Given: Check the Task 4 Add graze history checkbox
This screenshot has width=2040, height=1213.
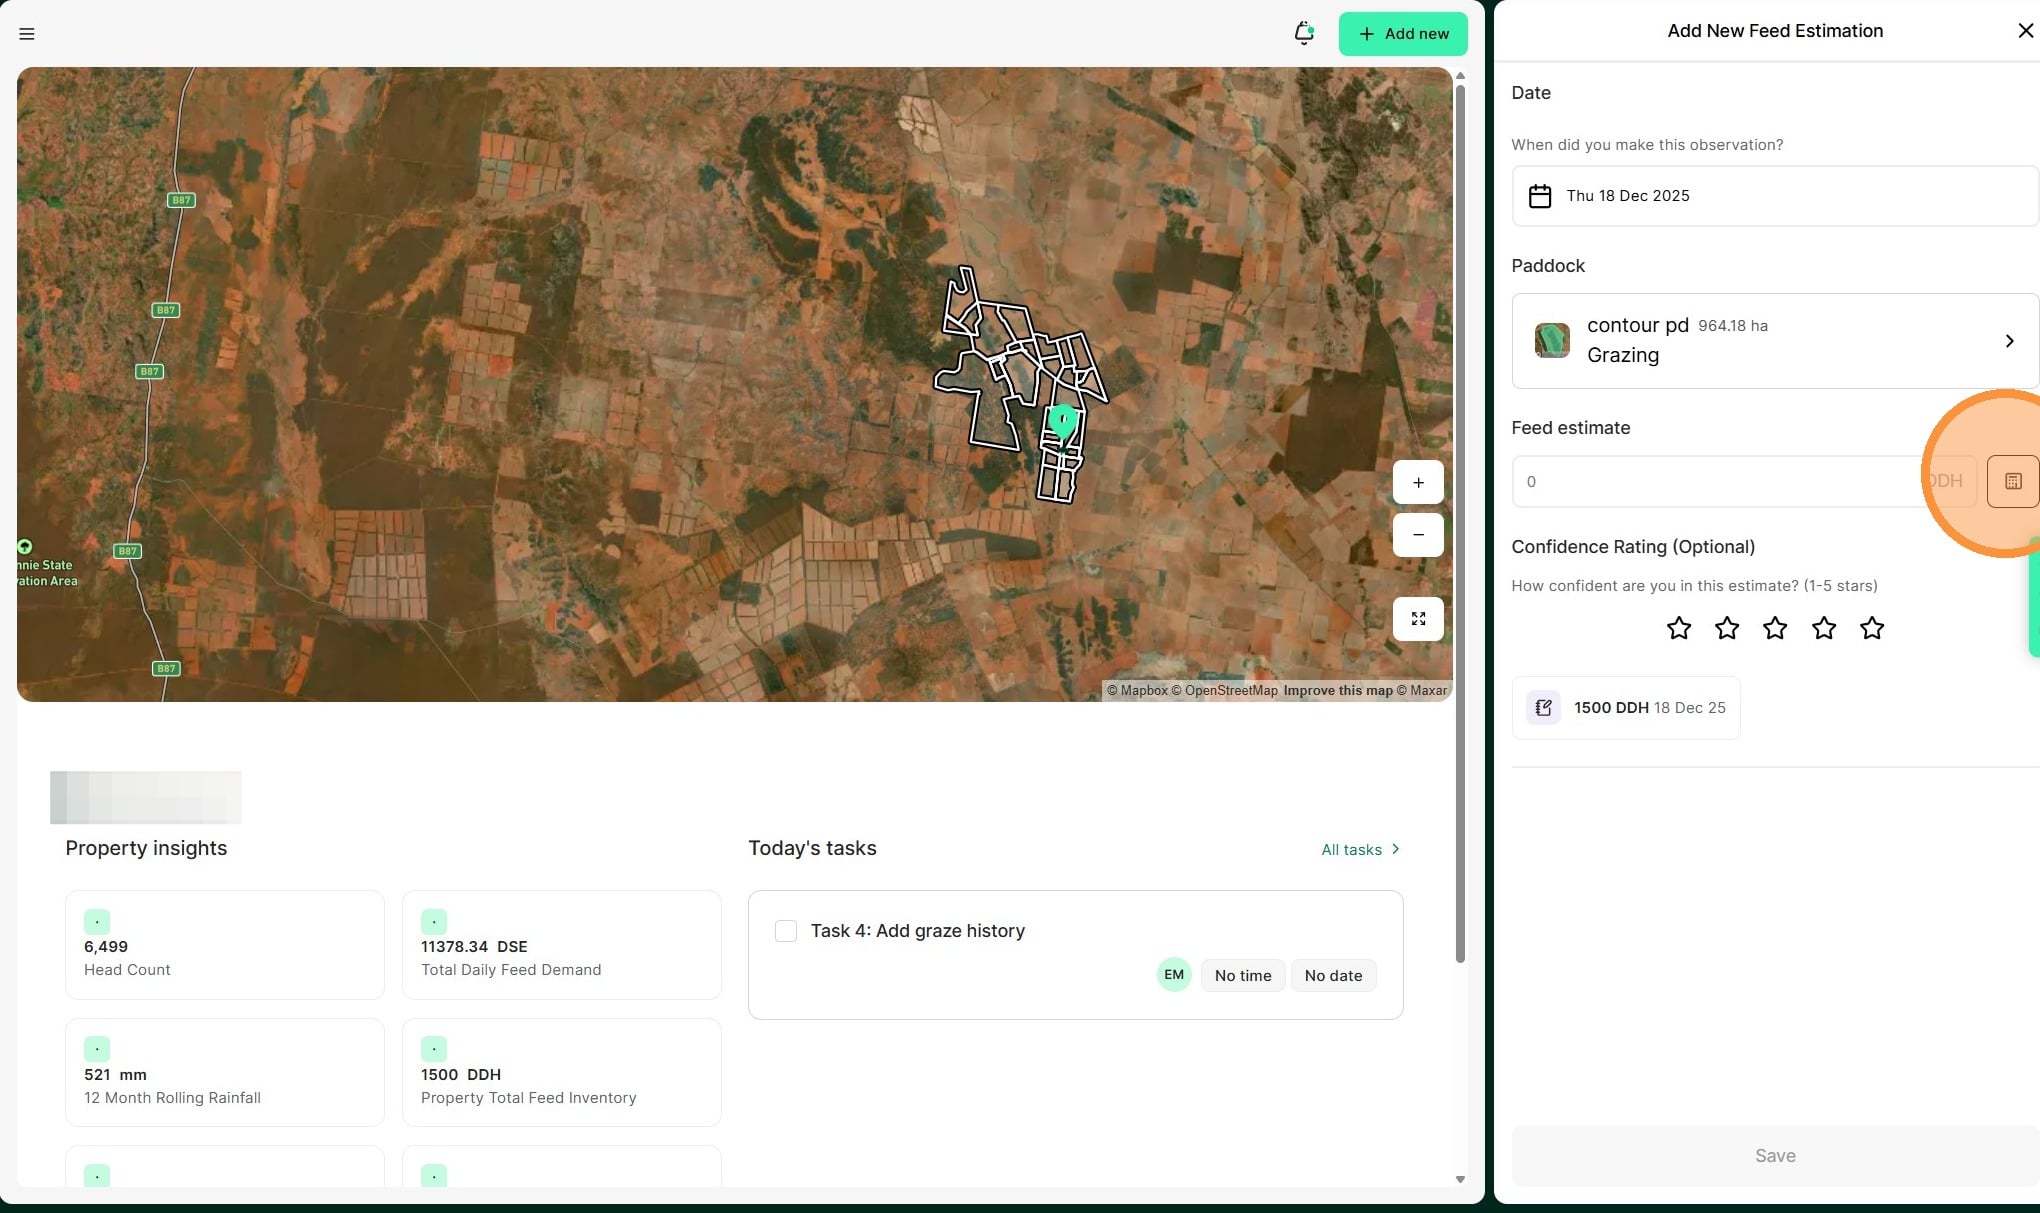Looking at the screenshot, I should (x=786, y=931).
